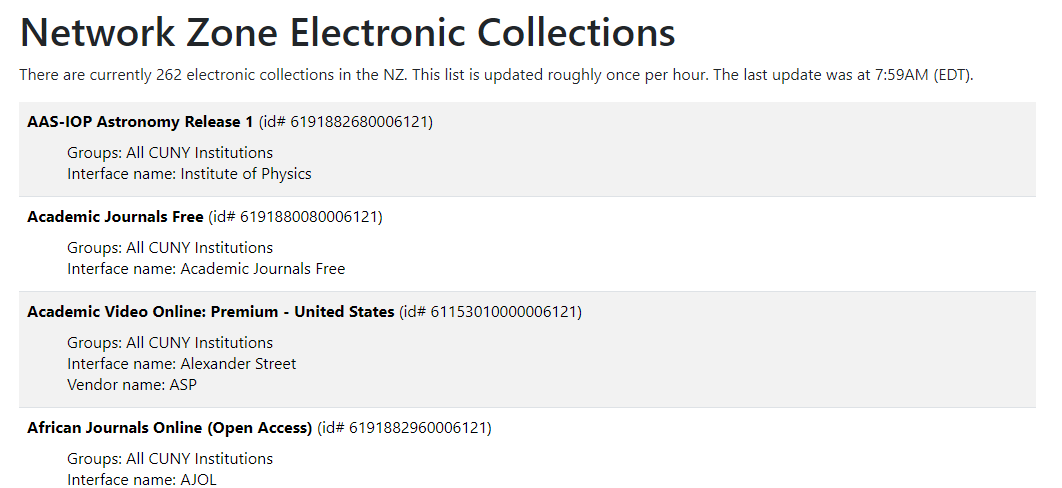
Task: Click the id# 6191880080006121 text
Action: 295,216
